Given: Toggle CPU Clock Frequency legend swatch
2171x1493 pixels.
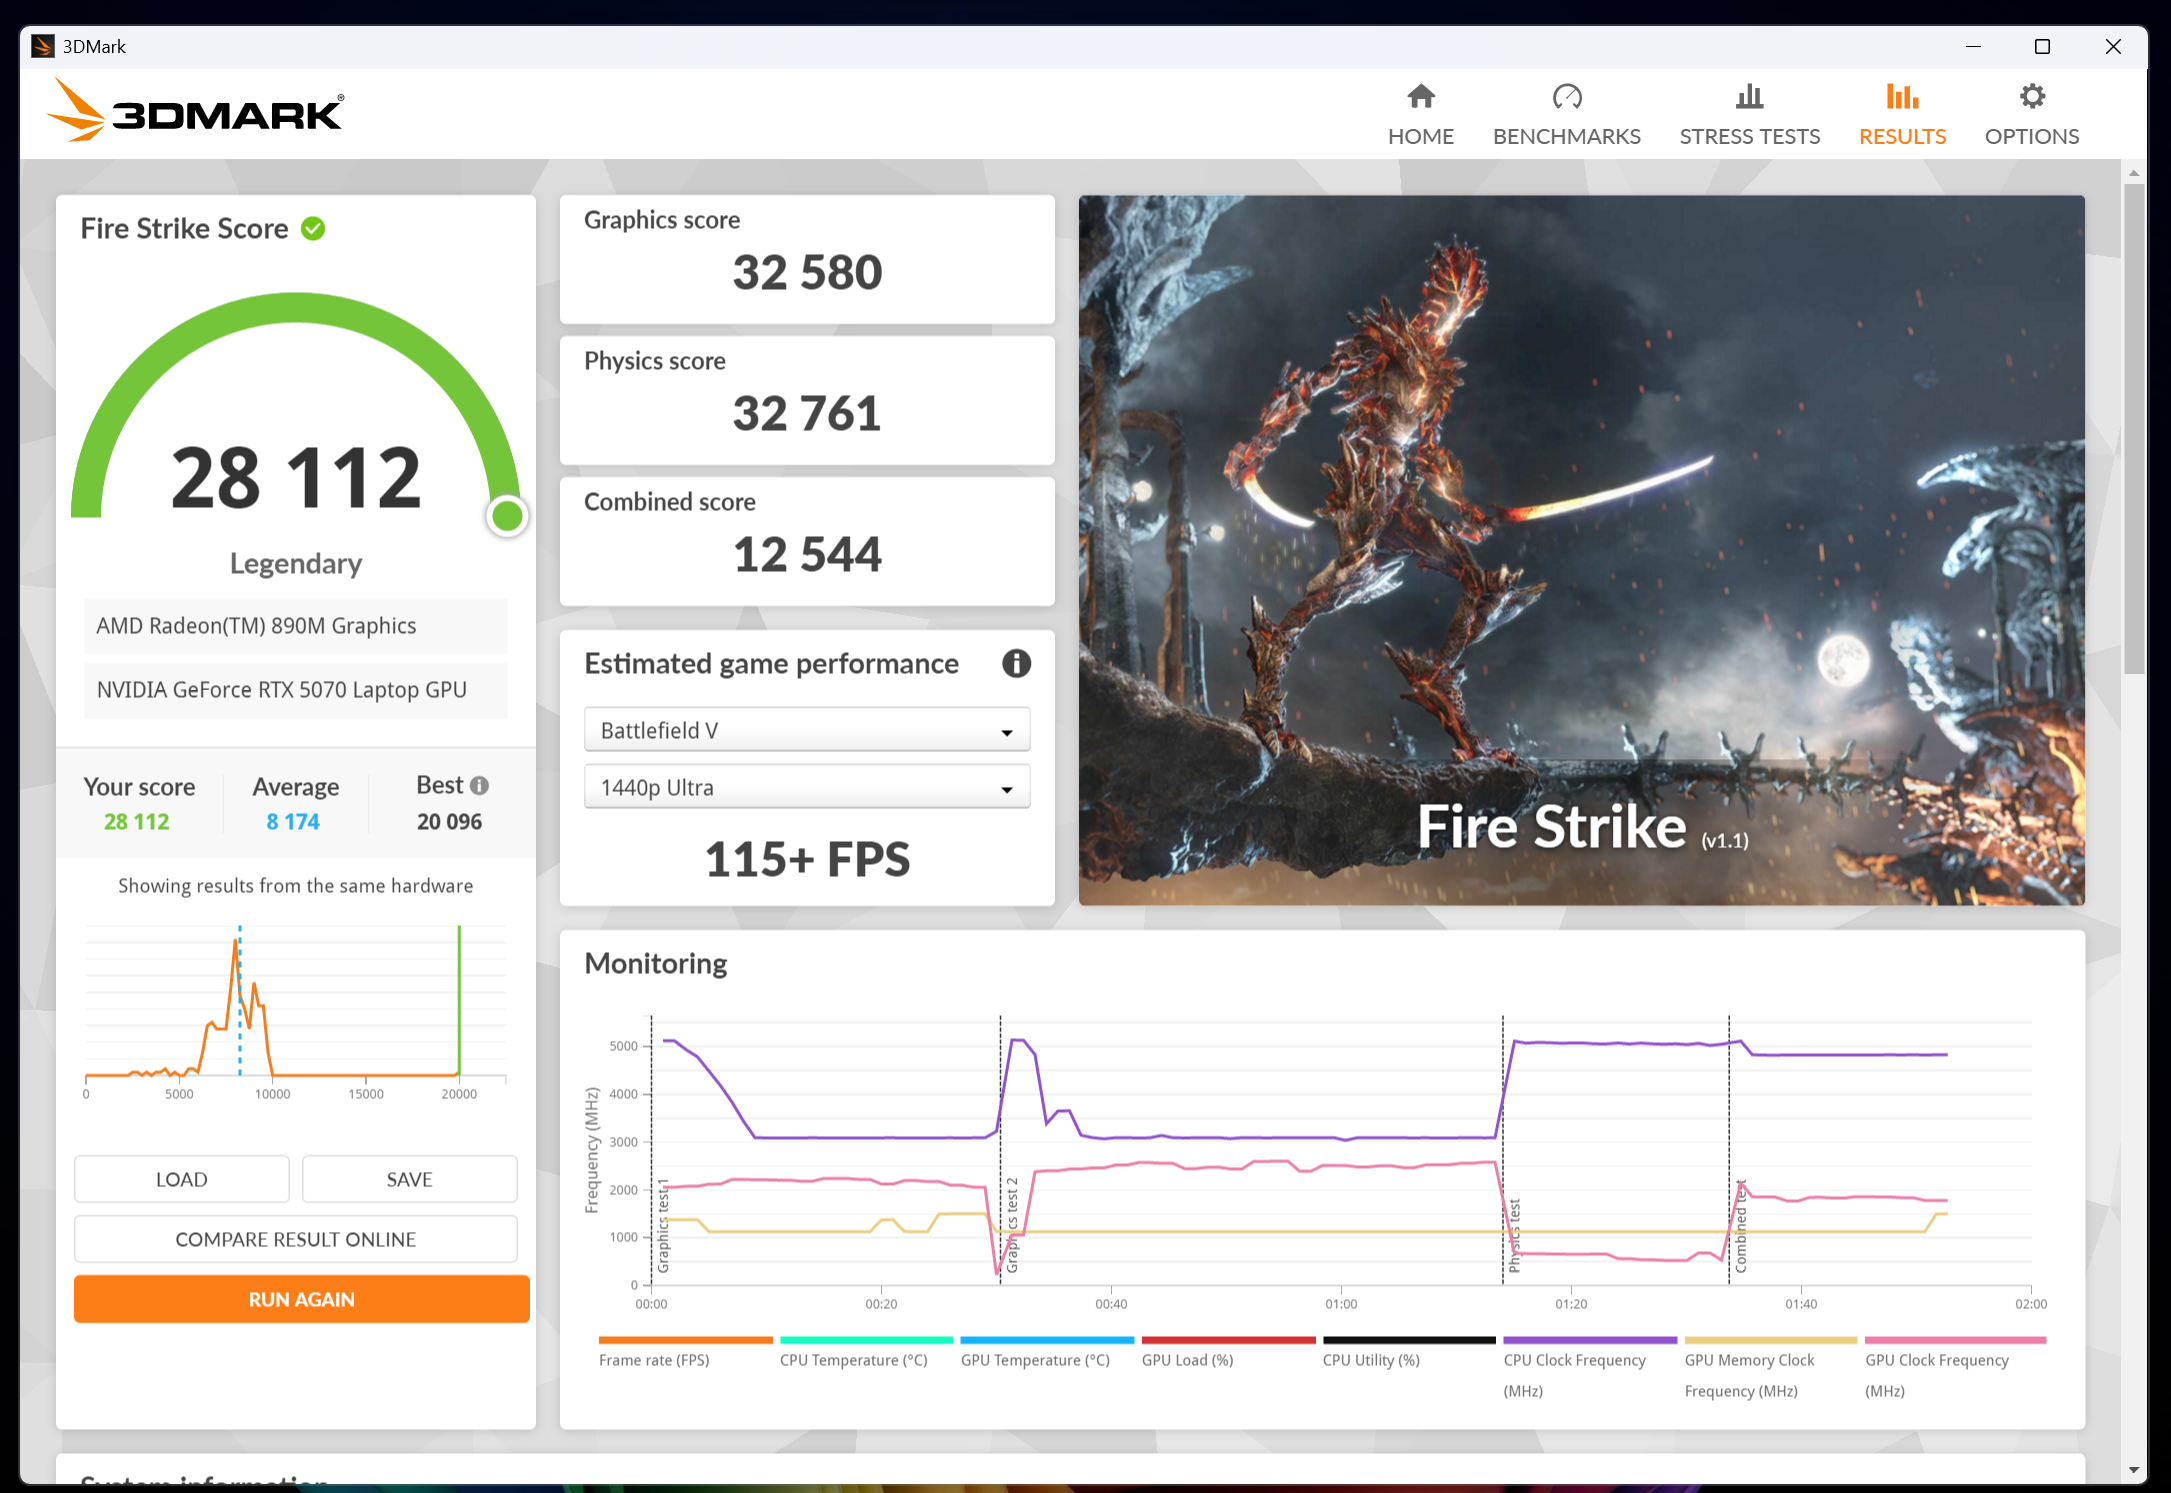Looking at the screenshot, I should click(1590, 1340).
